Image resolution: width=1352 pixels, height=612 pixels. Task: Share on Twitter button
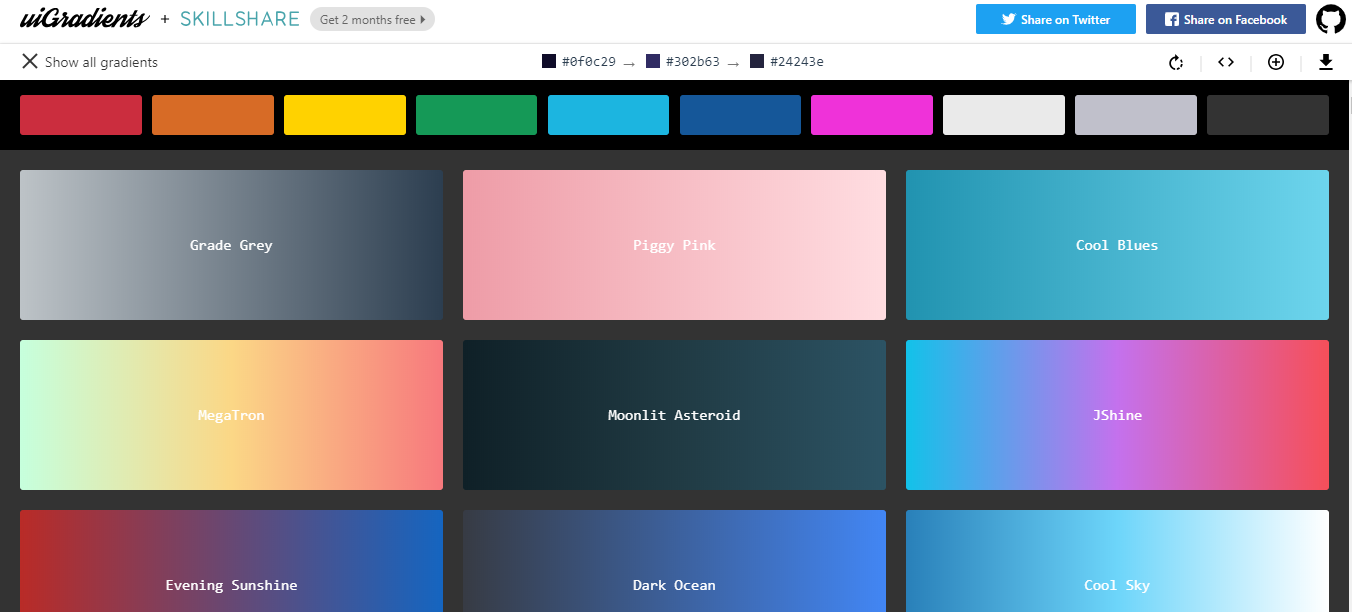[1056, 19]
